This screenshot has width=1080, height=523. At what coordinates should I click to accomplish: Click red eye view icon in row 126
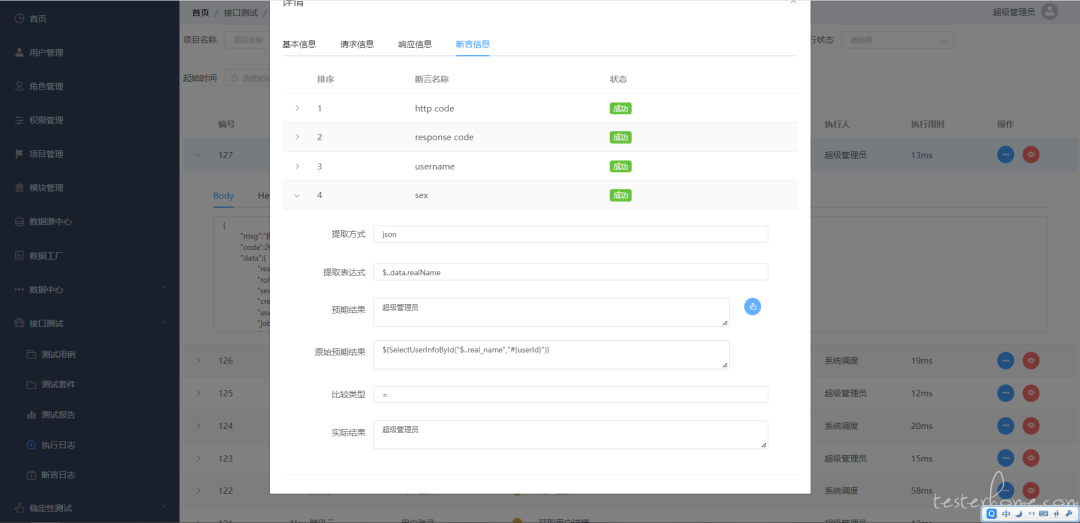(x=1031, y=360)
